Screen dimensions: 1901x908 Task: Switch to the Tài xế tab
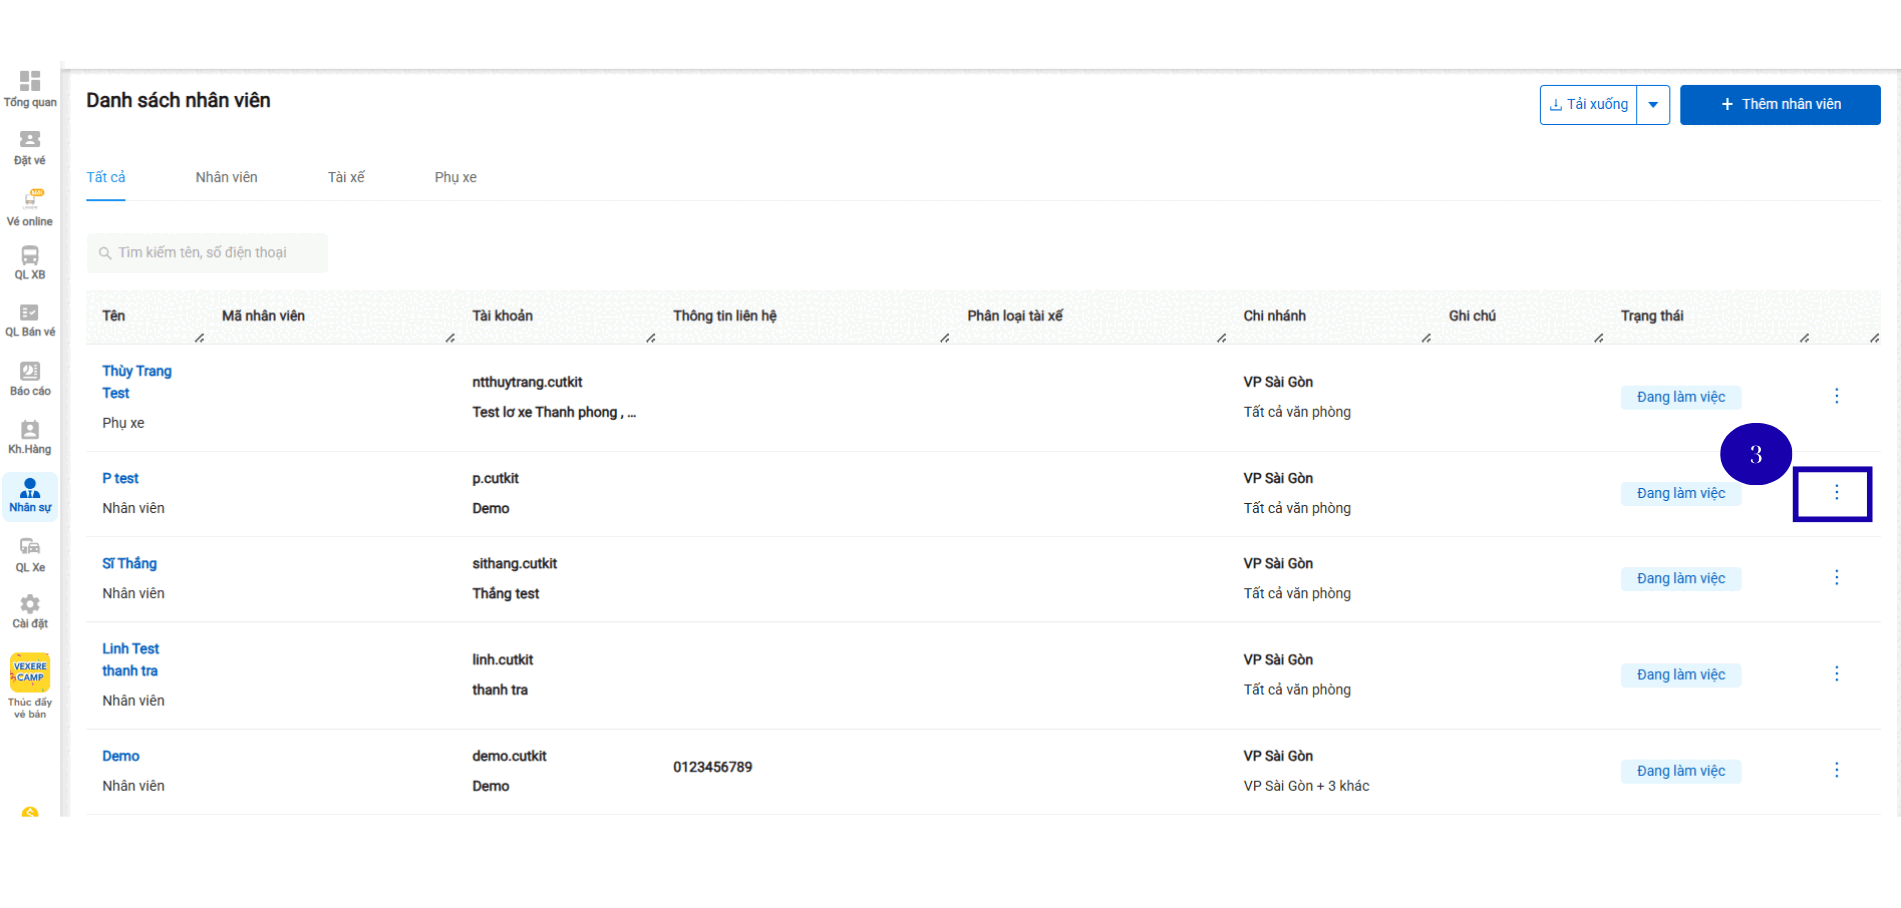tap(346, 178)
